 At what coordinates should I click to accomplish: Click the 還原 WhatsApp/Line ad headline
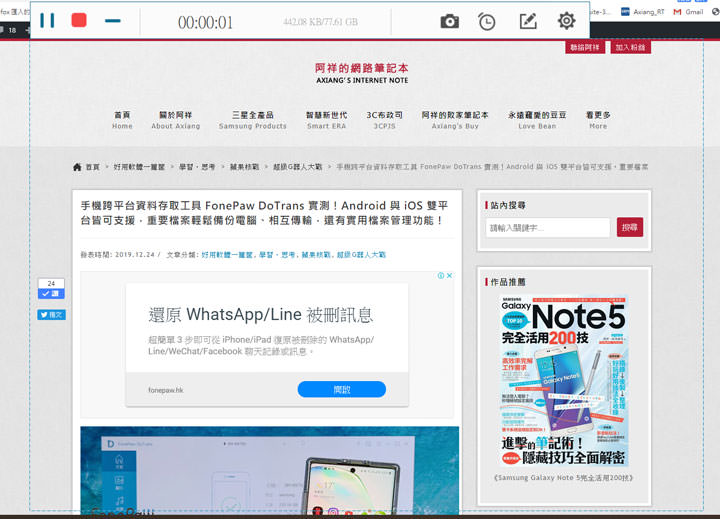(260, 315)
